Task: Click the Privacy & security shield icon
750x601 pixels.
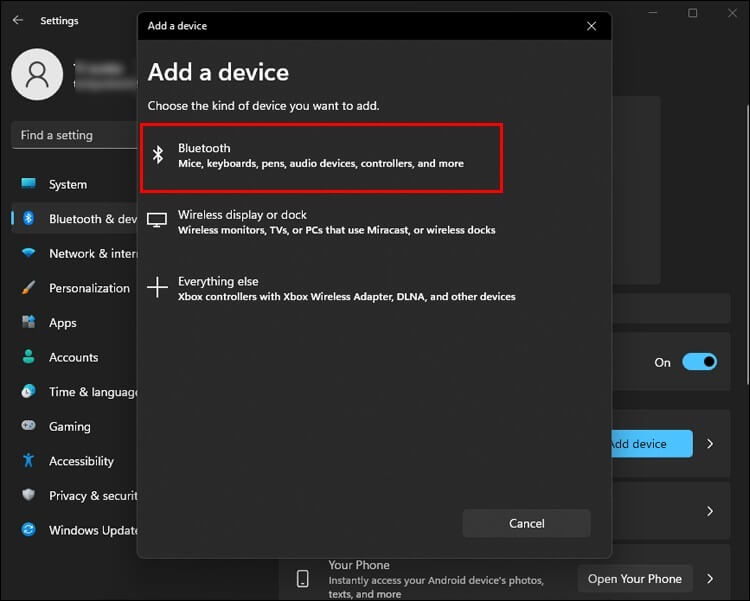Action: tap(28, 495)
